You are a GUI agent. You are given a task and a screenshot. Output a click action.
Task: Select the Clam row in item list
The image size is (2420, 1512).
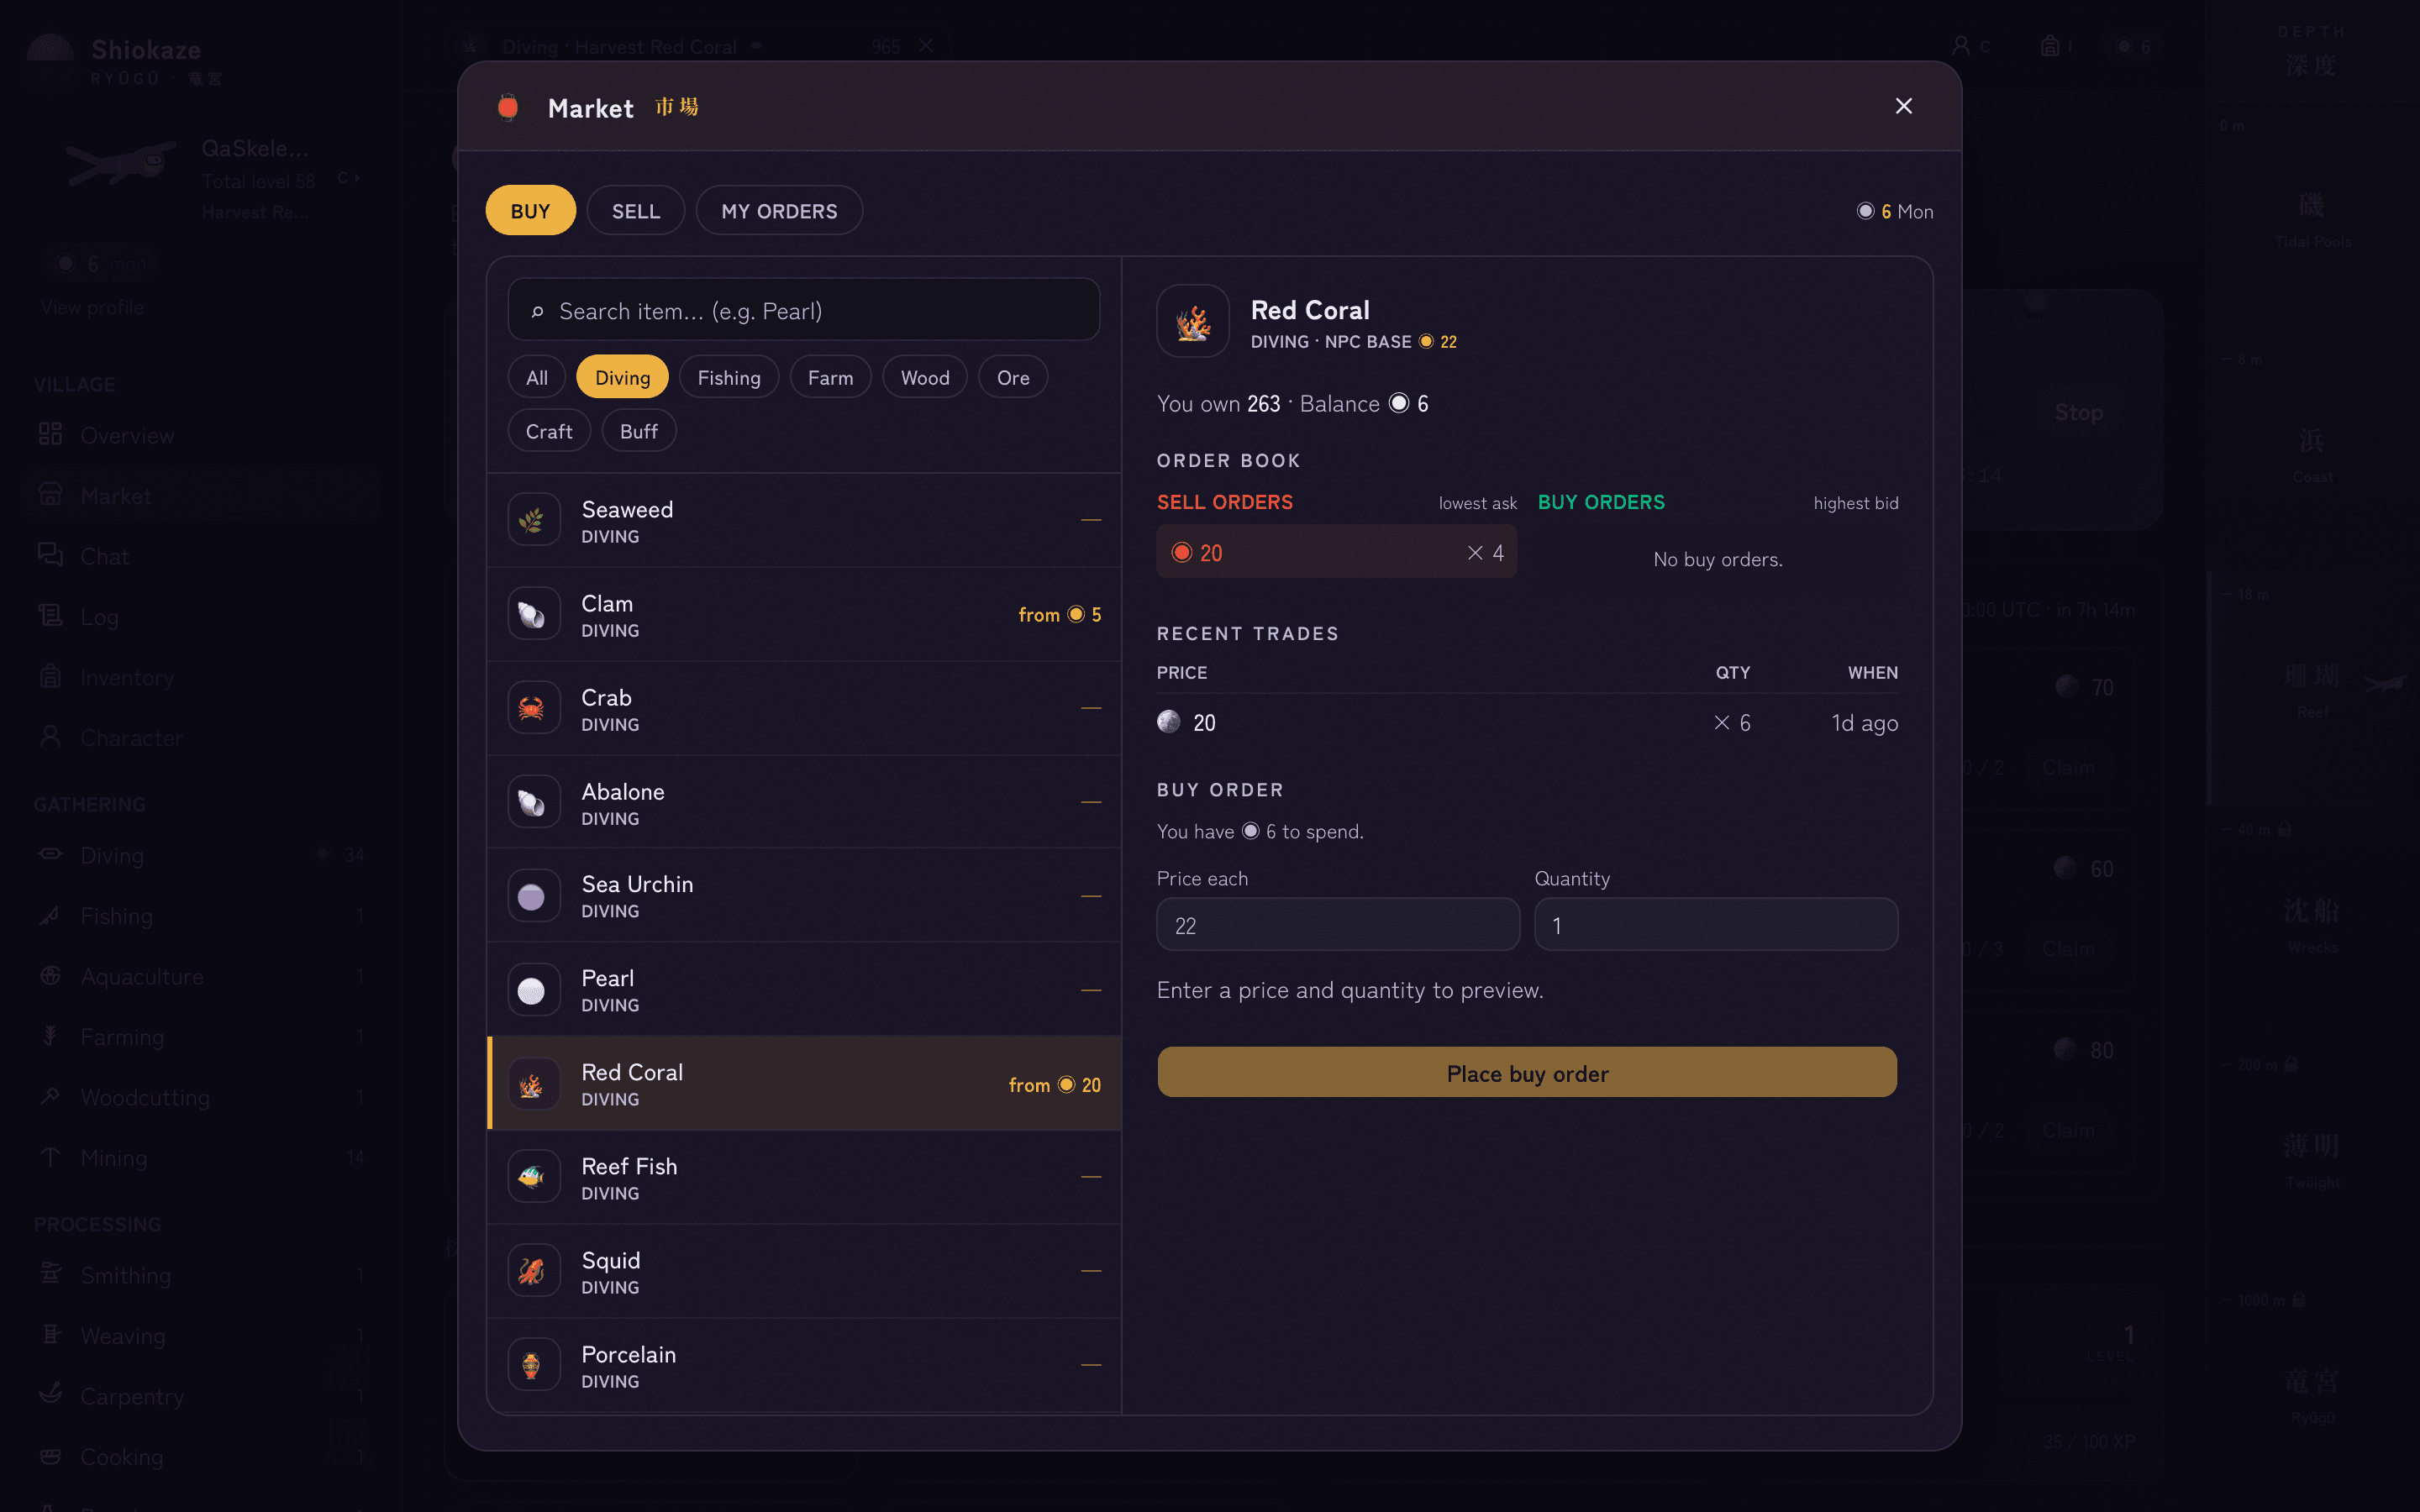[804, 615]
